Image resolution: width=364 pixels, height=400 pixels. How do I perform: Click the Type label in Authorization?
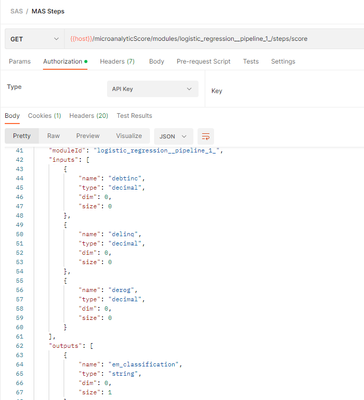click(x=14, y=87)
